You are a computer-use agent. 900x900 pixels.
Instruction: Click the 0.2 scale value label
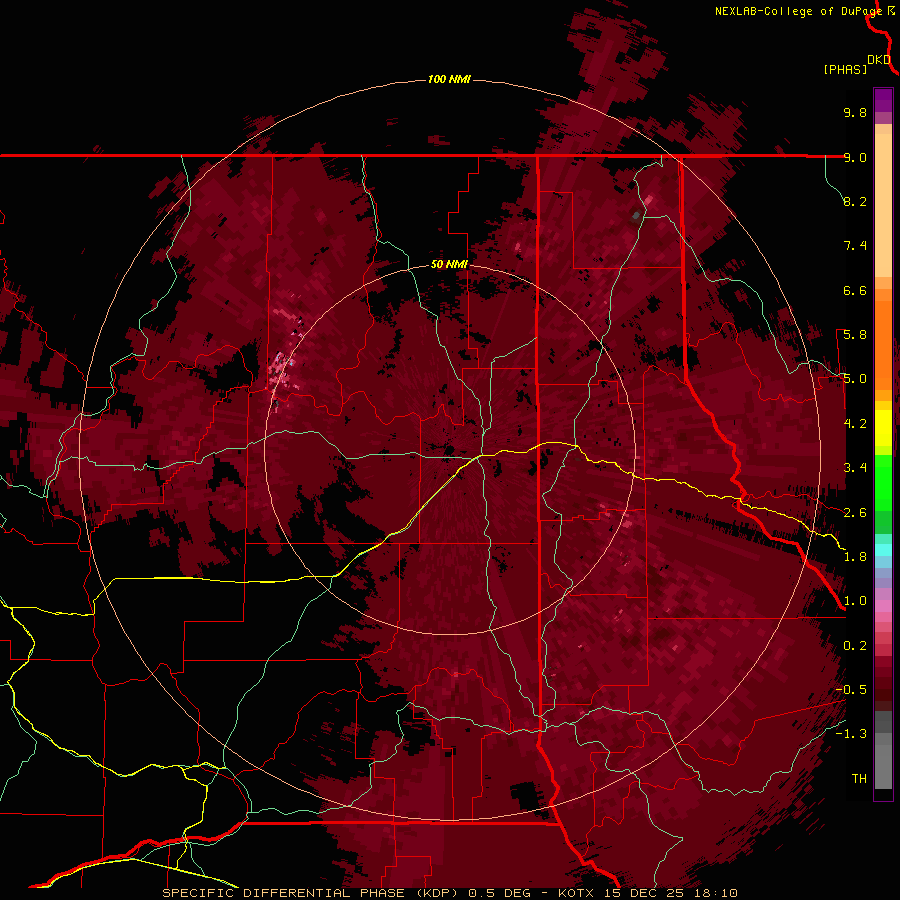coord(855,646)
